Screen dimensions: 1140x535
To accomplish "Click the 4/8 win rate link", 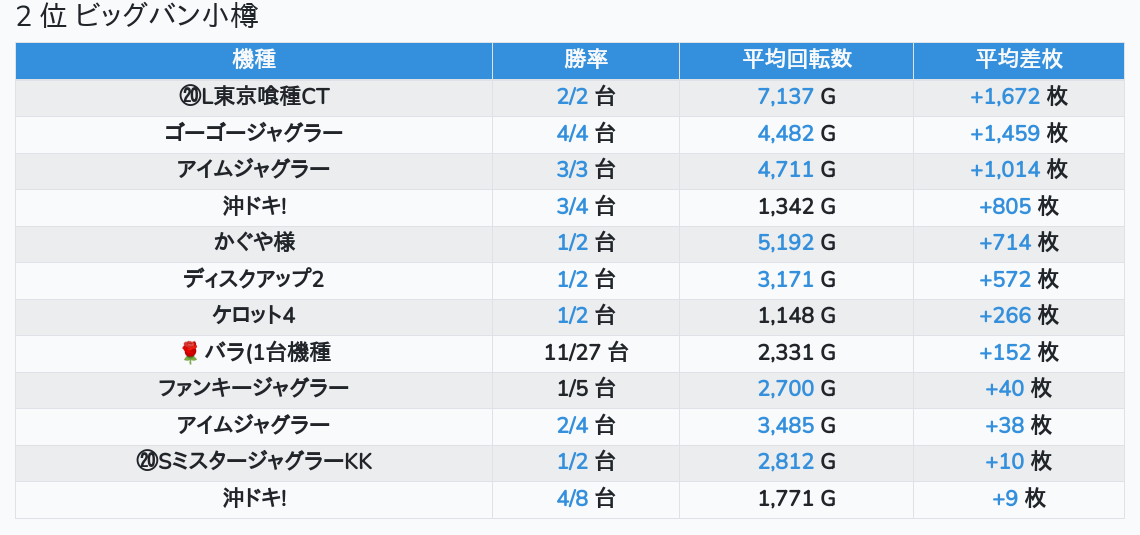I will click(573, 497).
